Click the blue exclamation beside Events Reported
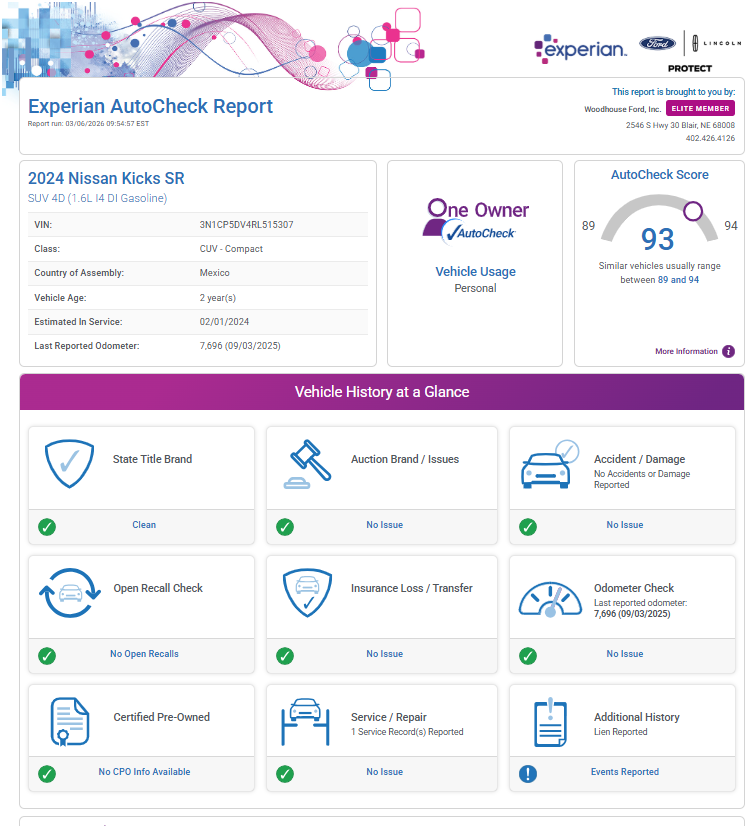756x826 pixels. pos(528,773)
